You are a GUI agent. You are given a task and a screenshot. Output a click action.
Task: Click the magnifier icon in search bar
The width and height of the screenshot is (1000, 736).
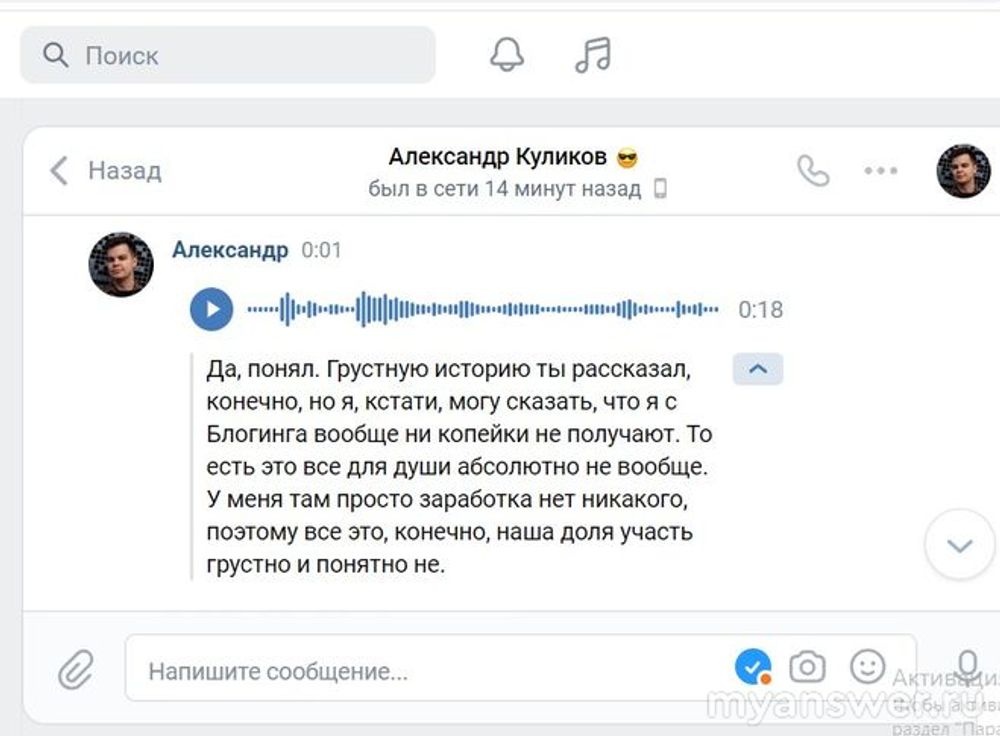56,55
